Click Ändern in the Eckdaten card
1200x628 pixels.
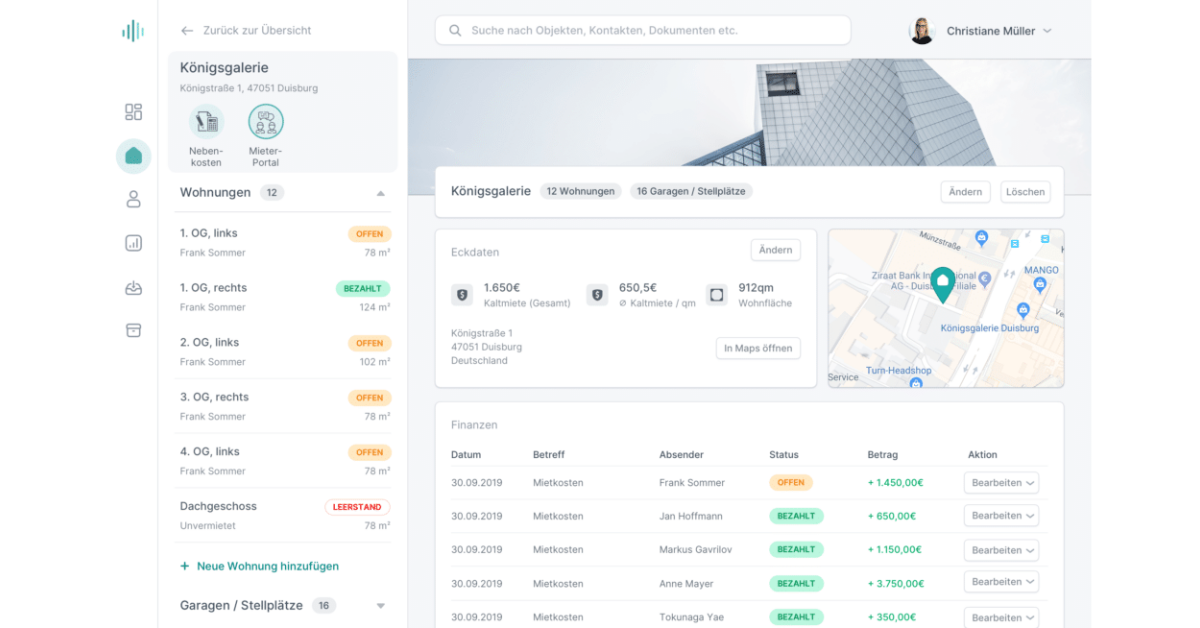coord(775,250)
